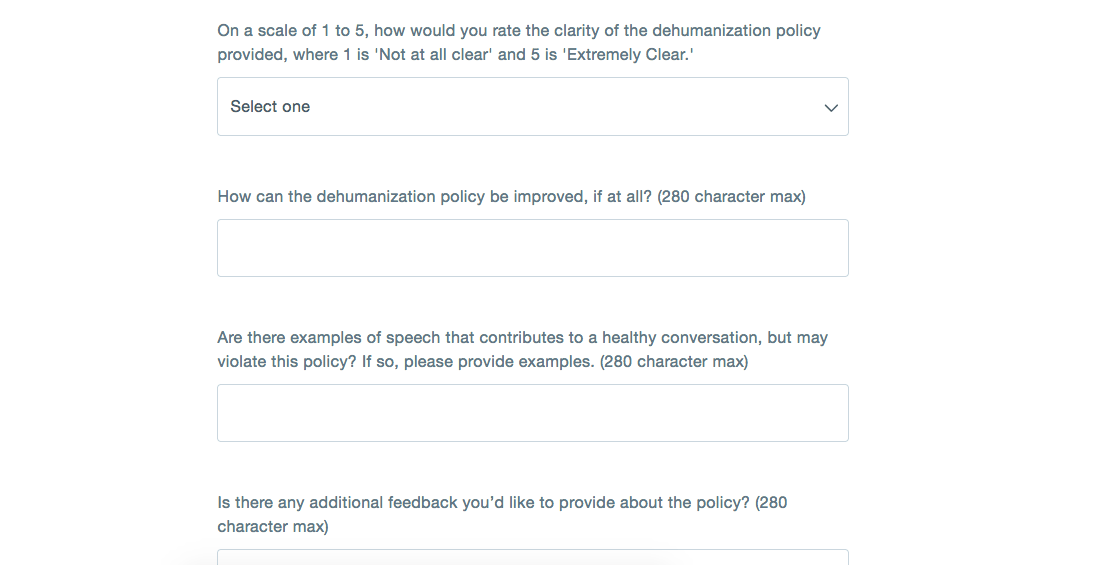The width and height of the screenshot is (1108, 565).
Task: Focus the policy improvement text field
Action: (533, 248)
